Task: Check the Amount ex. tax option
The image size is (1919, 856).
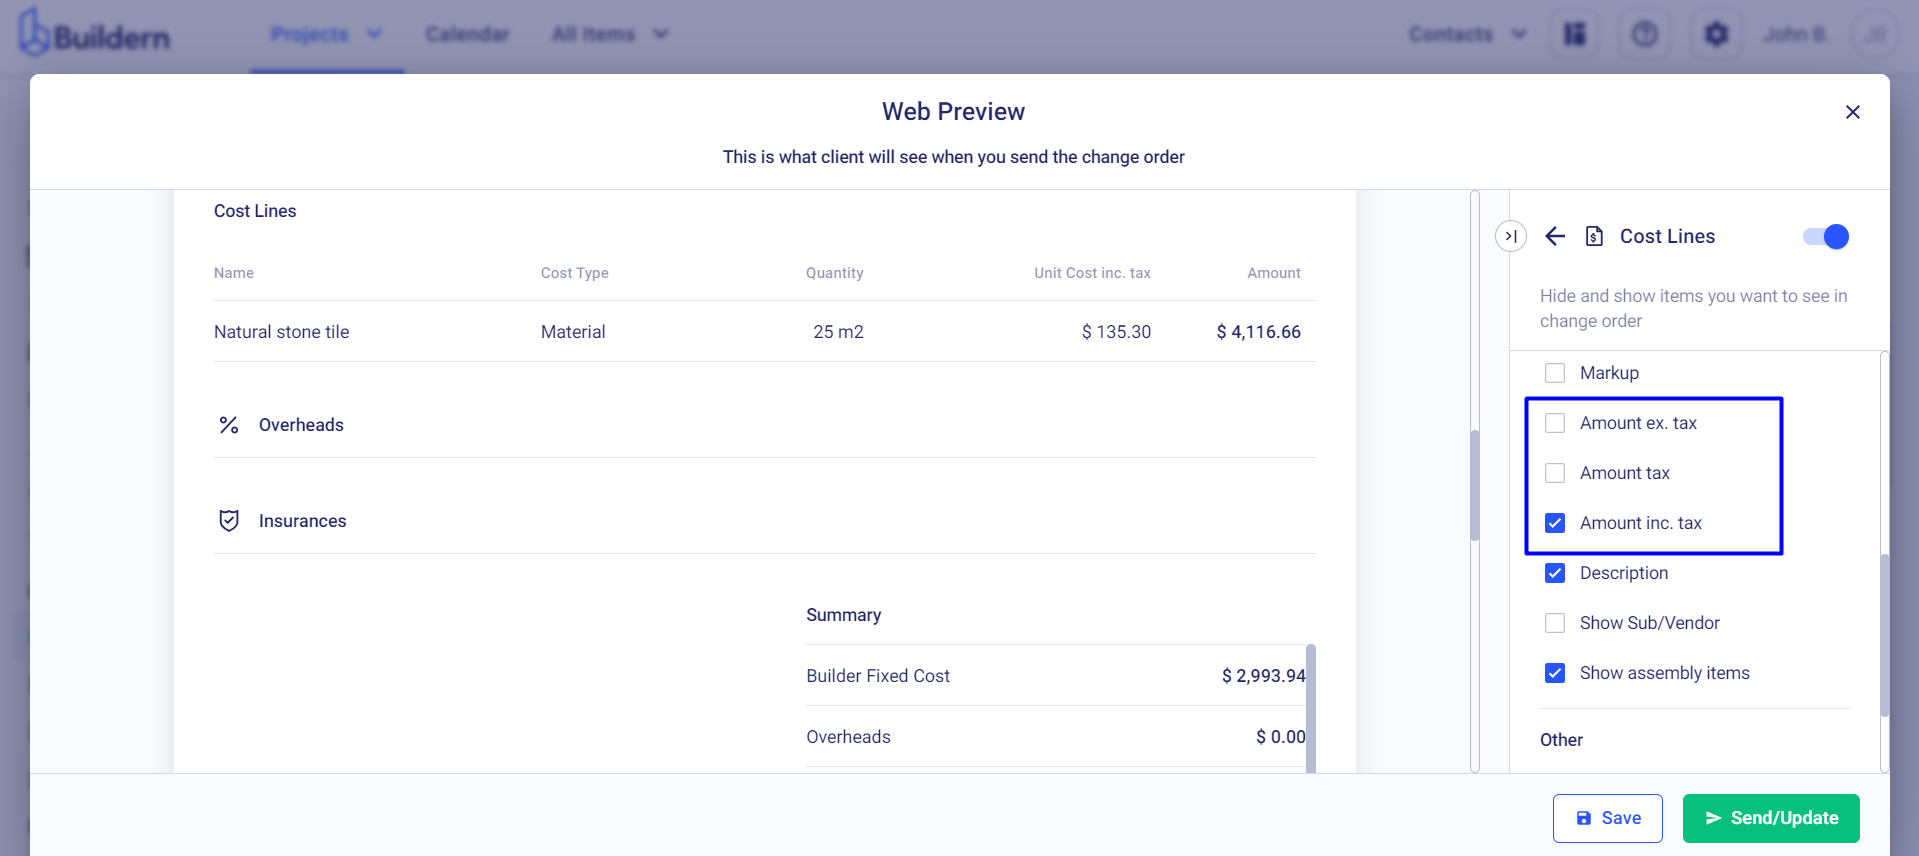Action: (x=1555, y=423)
